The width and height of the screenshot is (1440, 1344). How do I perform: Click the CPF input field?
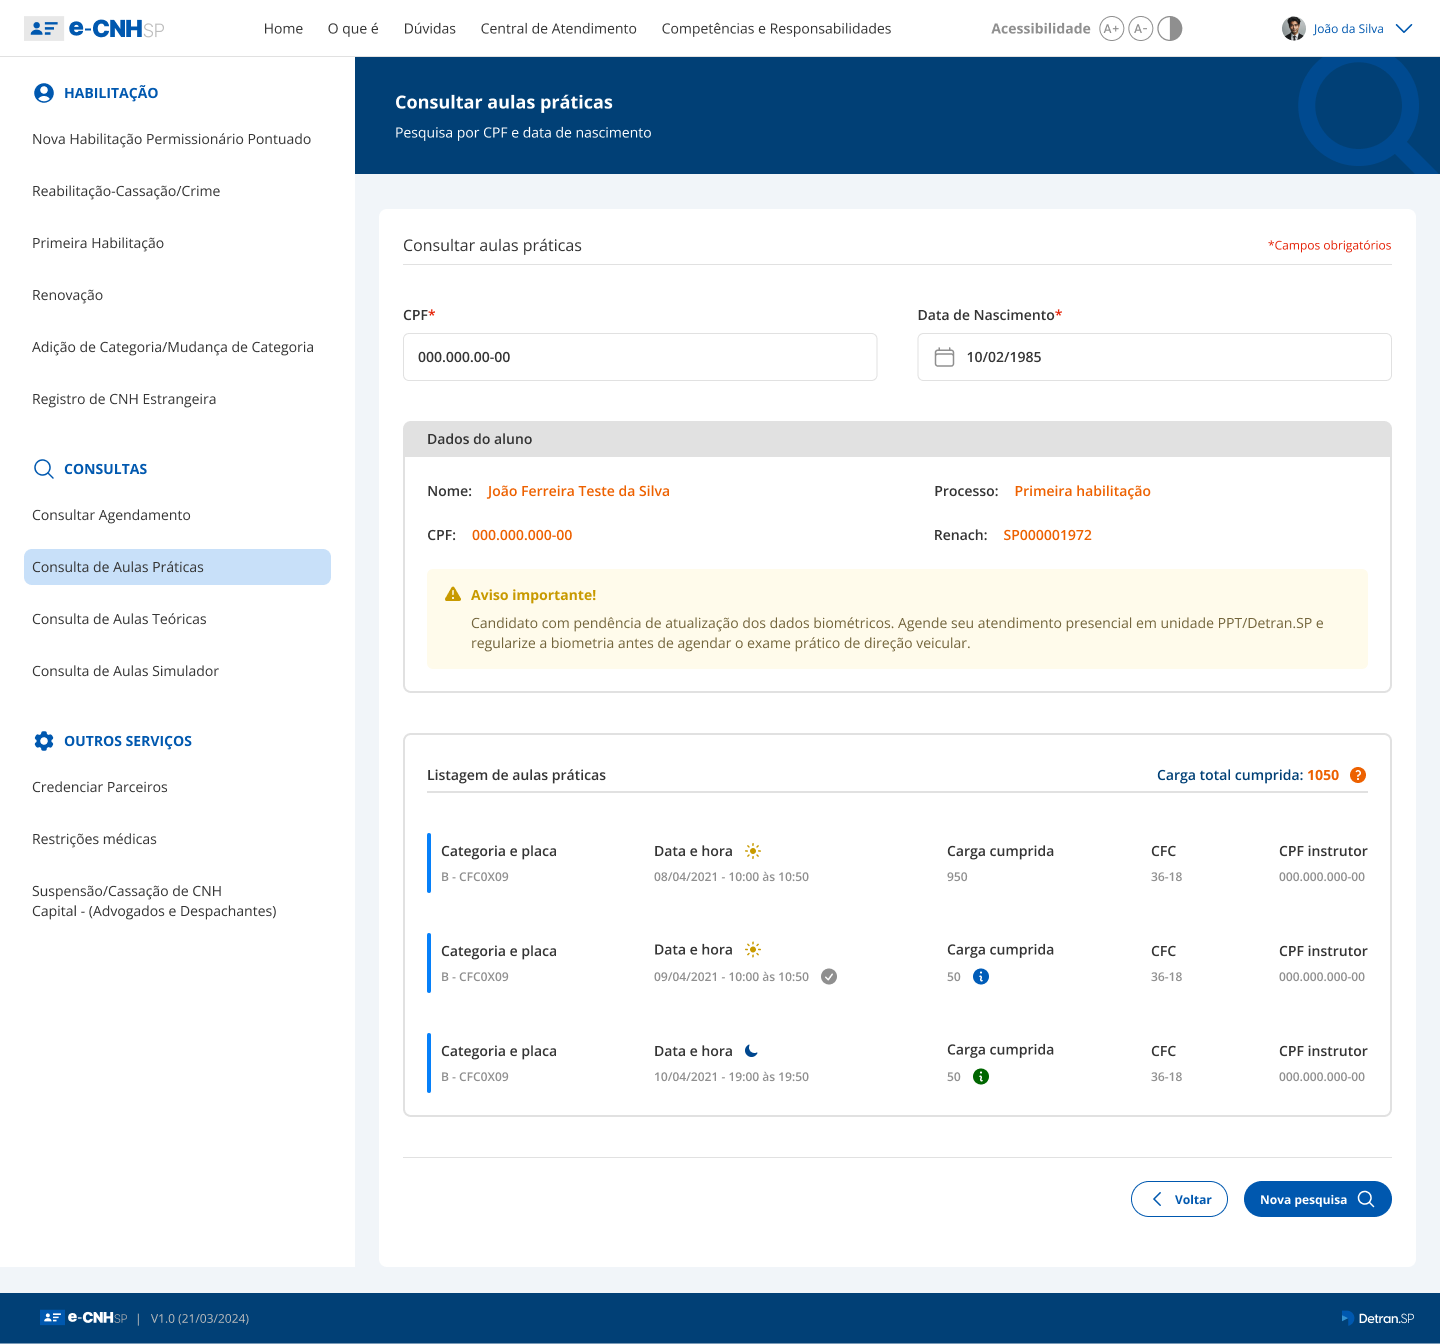point(640,357)
